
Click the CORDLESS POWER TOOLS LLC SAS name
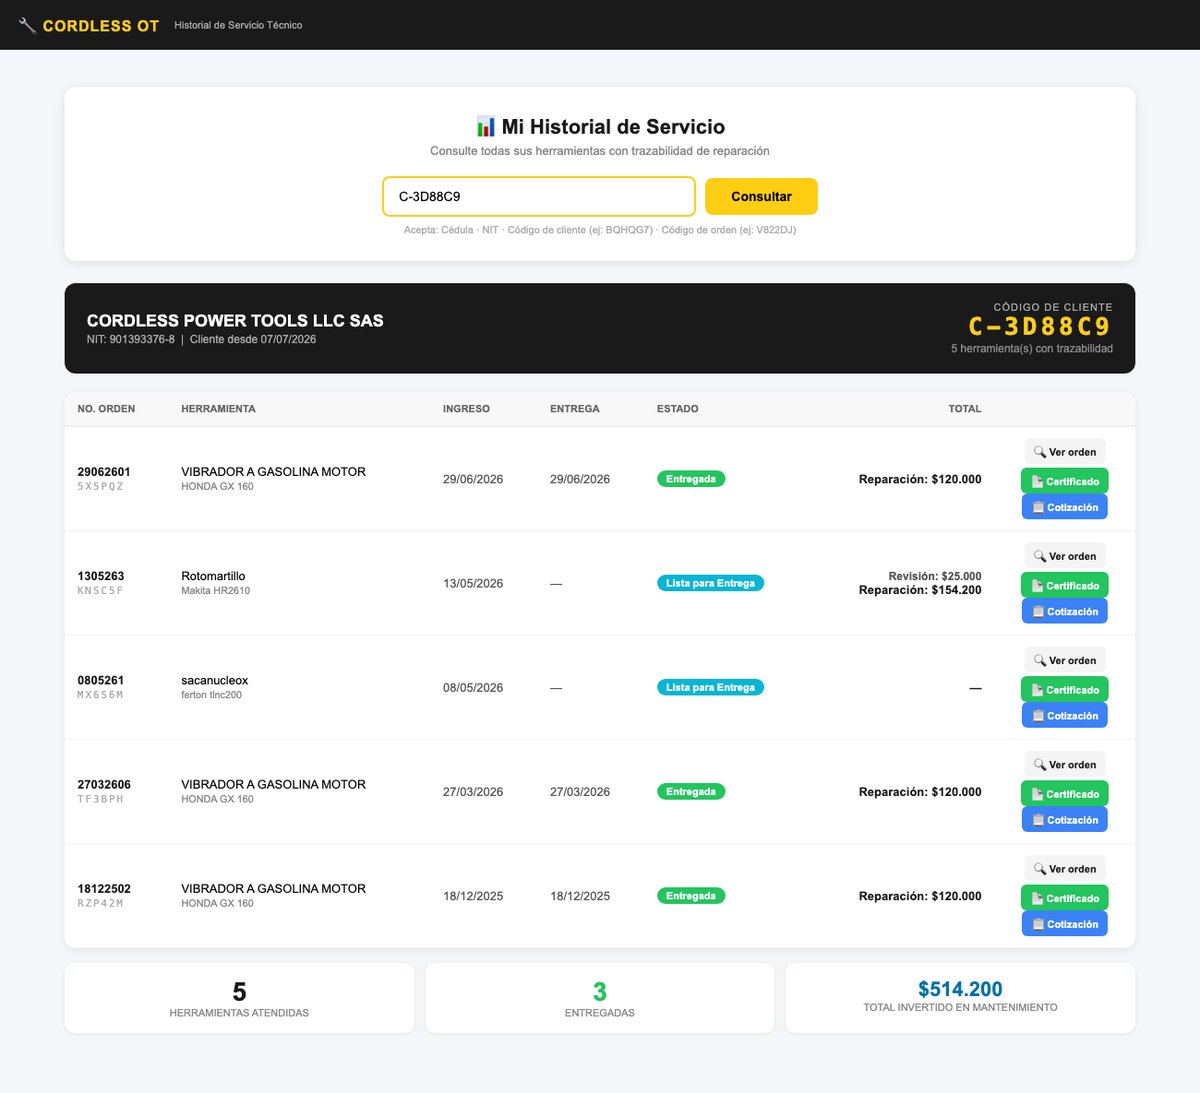235,320
